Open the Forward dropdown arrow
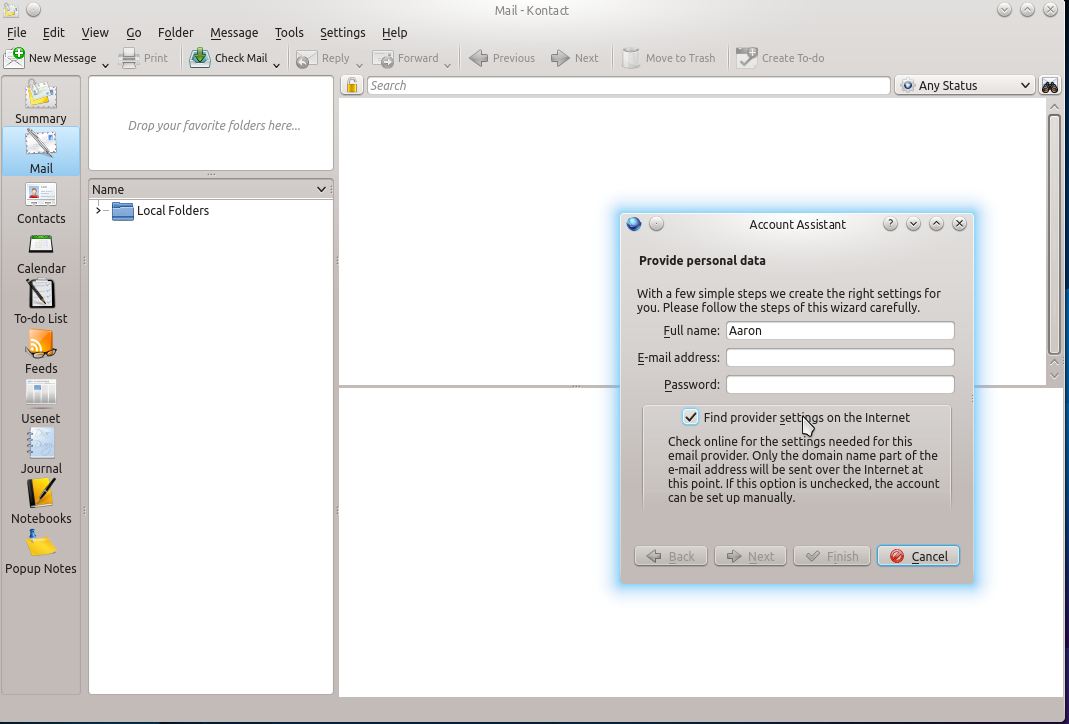Image resolution: width=1069 pixels, height=724 pixels. (447, 65)
